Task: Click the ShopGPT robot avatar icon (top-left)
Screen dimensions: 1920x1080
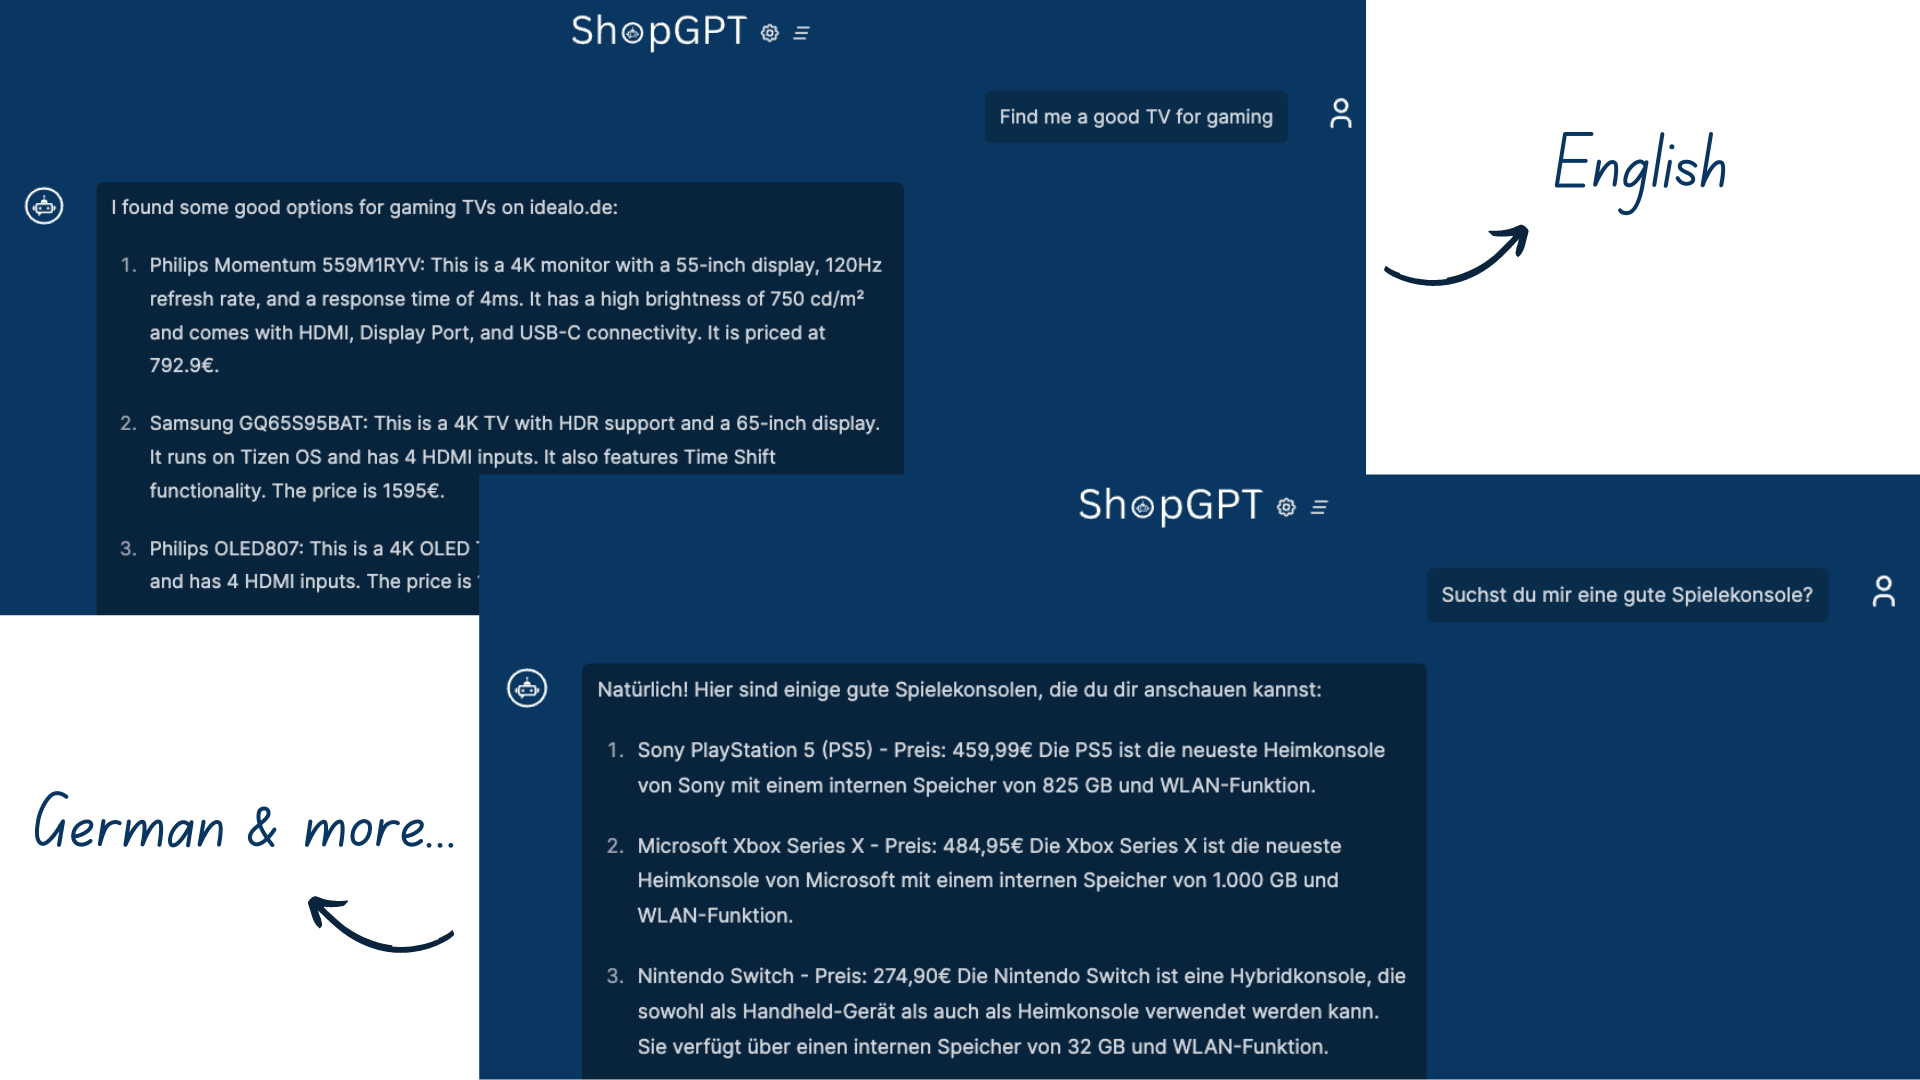Action: (x=45, y=206)
